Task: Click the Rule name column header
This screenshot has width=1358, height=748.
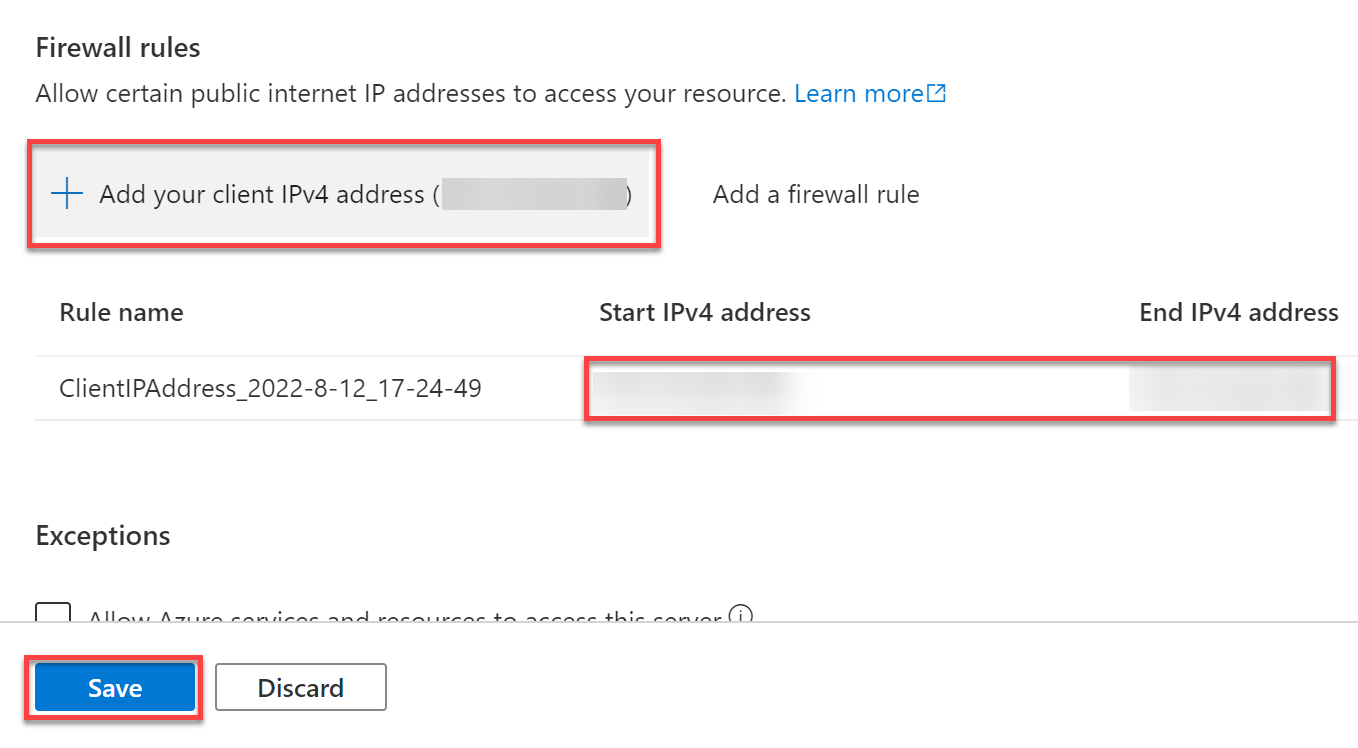Action: (121, 312)
